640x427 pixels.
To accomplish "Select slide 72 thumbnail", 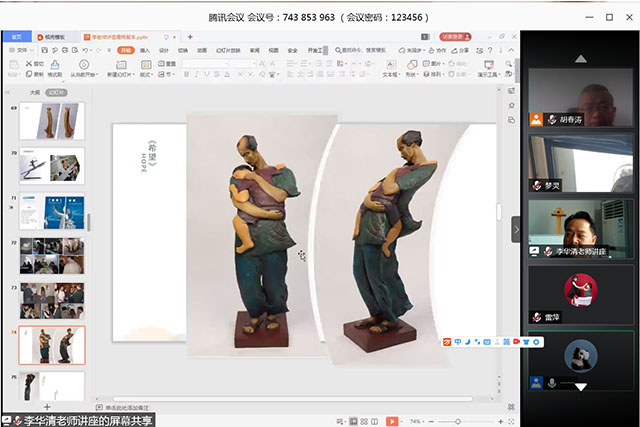I will click(x=52, y=256).
